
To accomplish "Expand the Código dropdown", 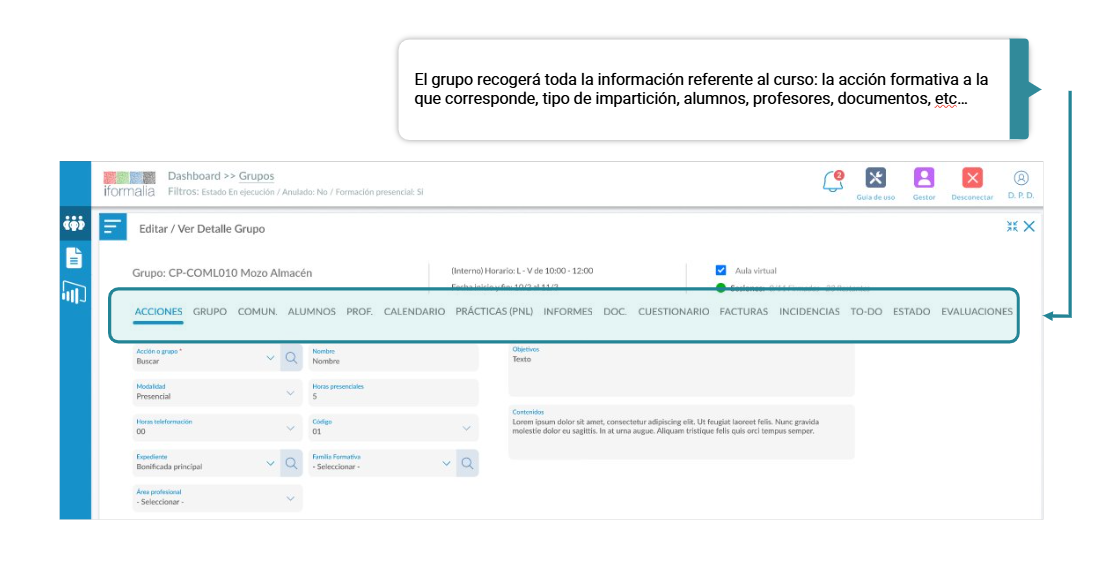I will click(467, 428).
